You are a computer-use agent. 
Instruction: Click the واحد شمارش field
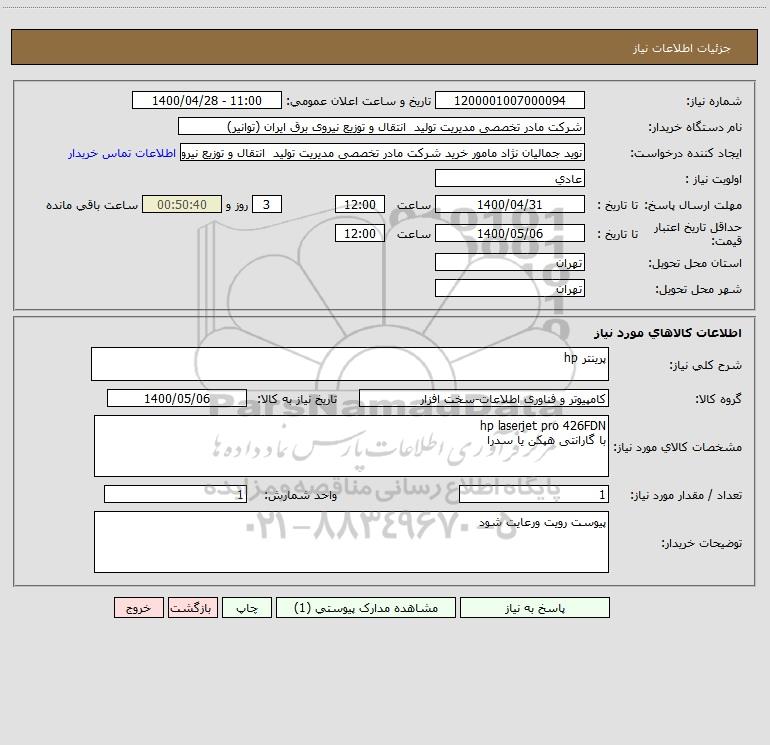175,494
